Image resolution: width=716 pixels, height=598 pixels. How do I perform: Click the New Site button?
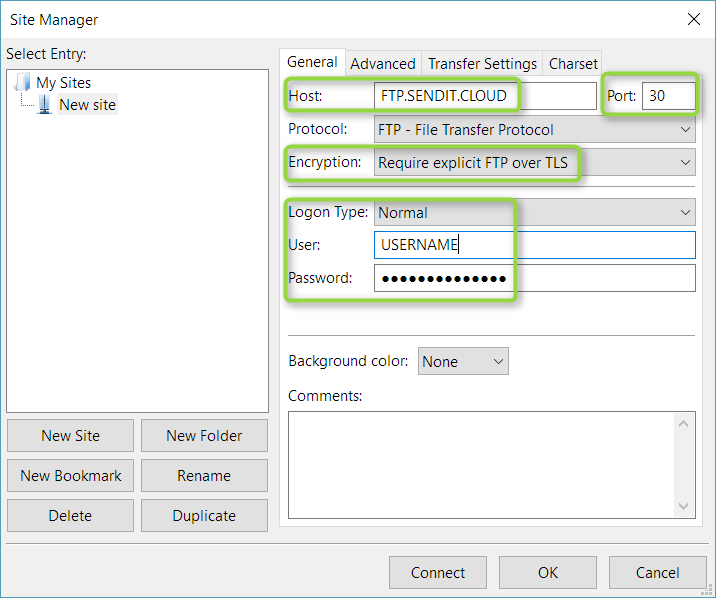70,435
